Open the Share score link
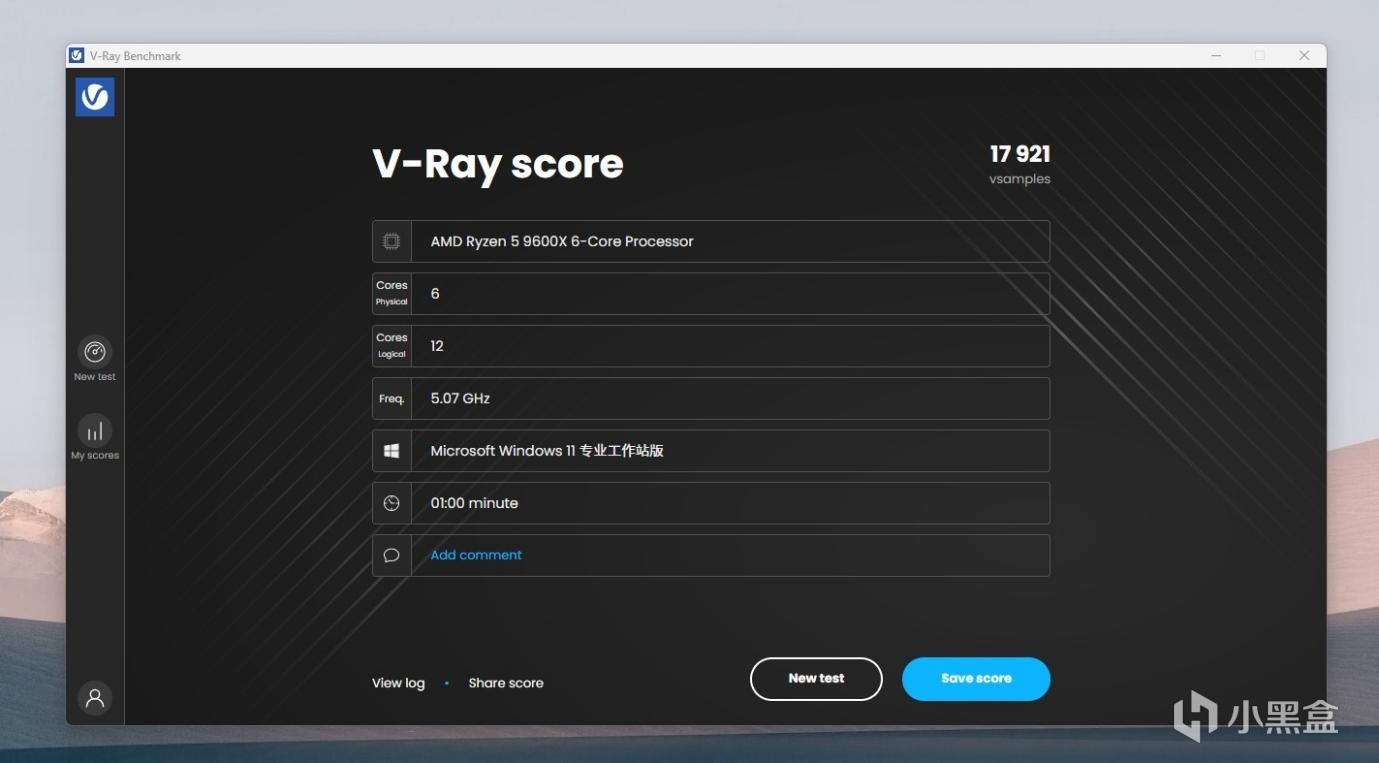 point(506,683)
